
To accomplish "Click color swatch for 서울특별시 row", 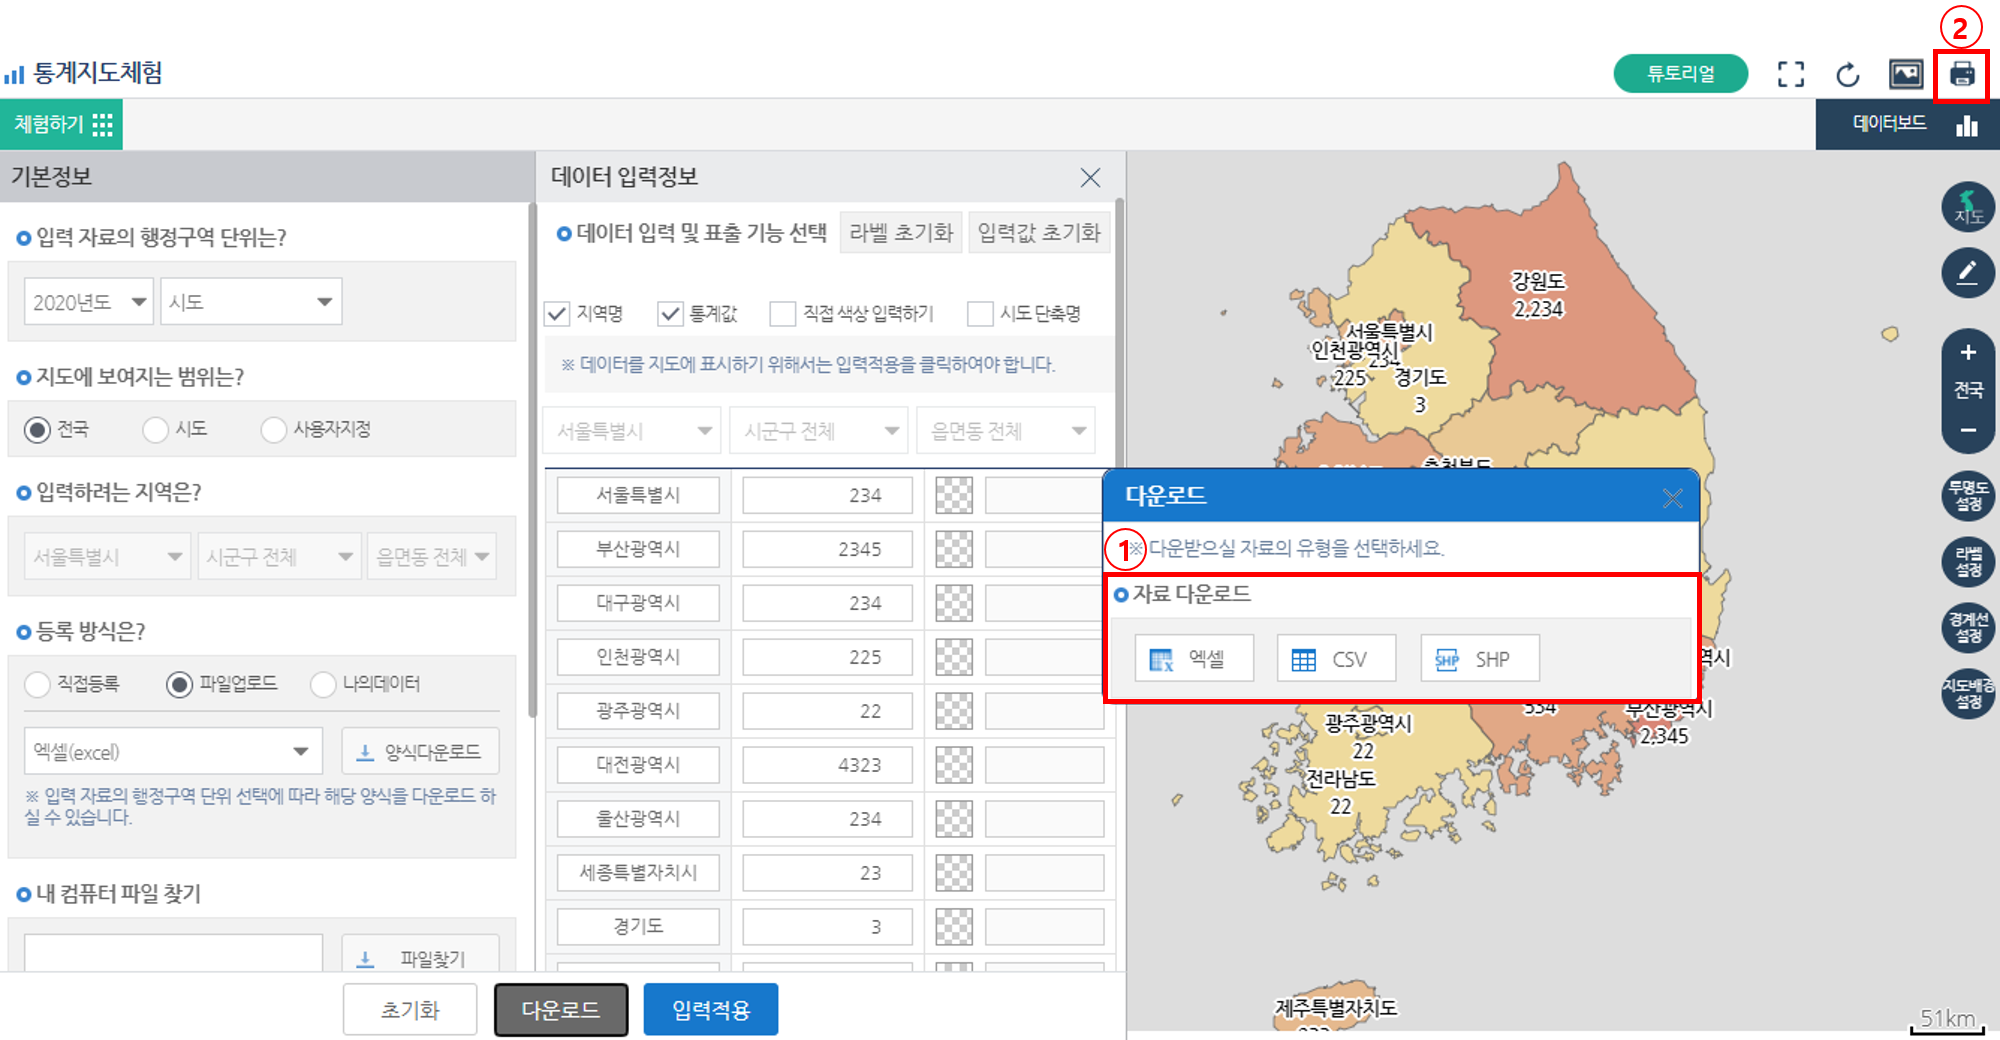I will pyautogui.click(x=953, y=495).
